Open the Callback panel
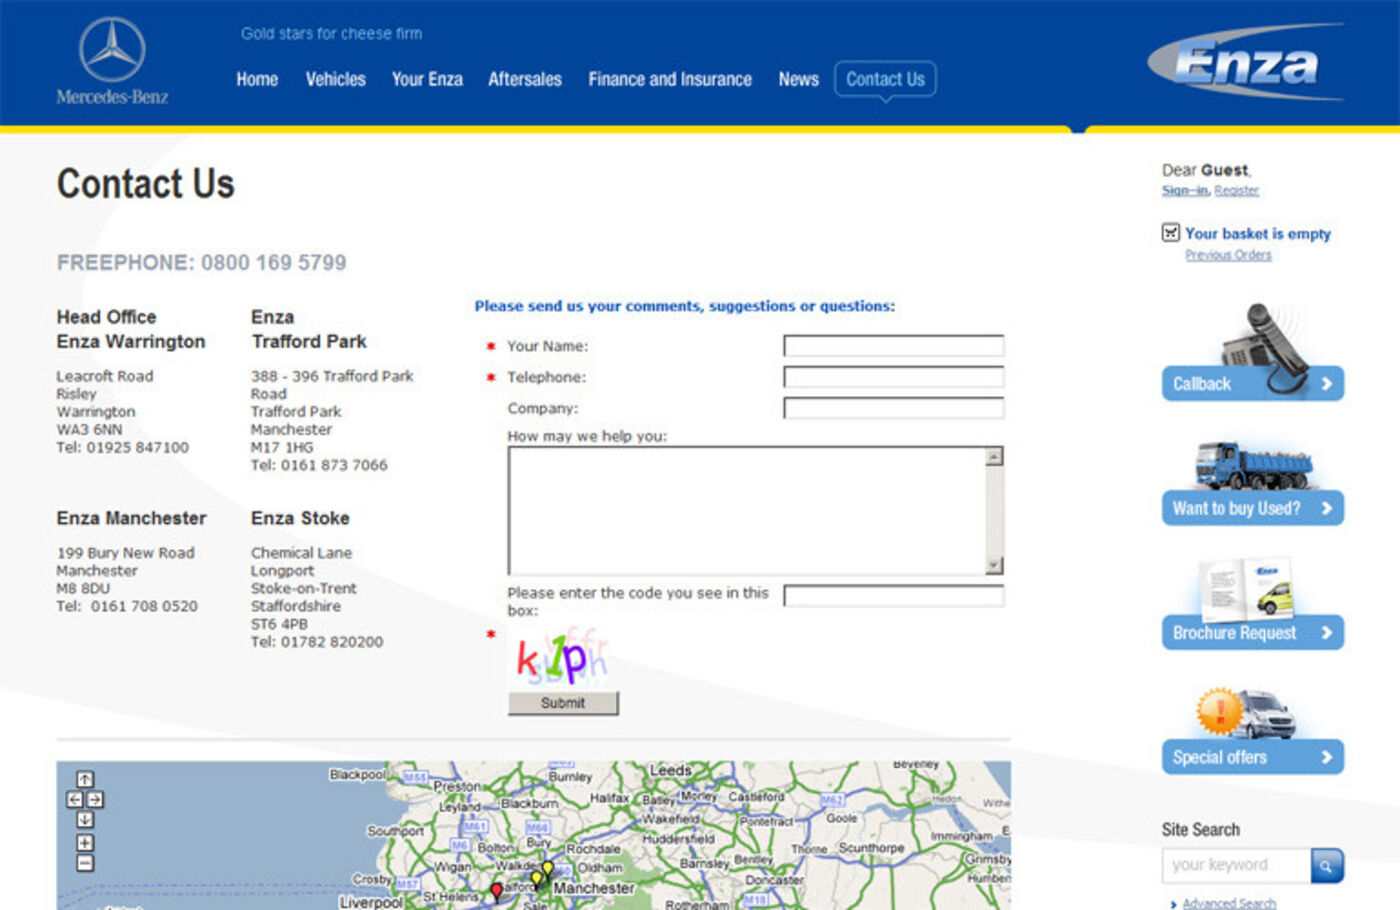The image size is (1400, 910). click(1252, 384)
